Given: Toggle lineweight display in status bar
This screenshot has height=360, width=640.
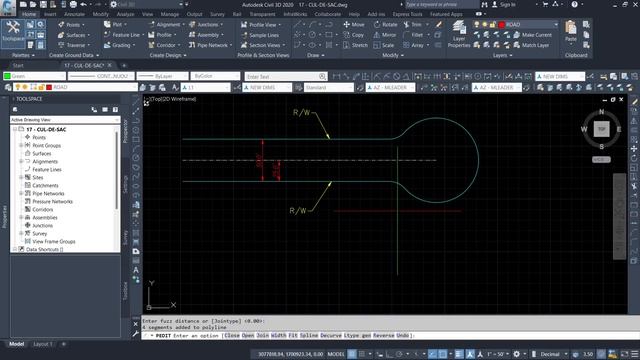Looking at the screenshot, I should click(x=459, y=354).
